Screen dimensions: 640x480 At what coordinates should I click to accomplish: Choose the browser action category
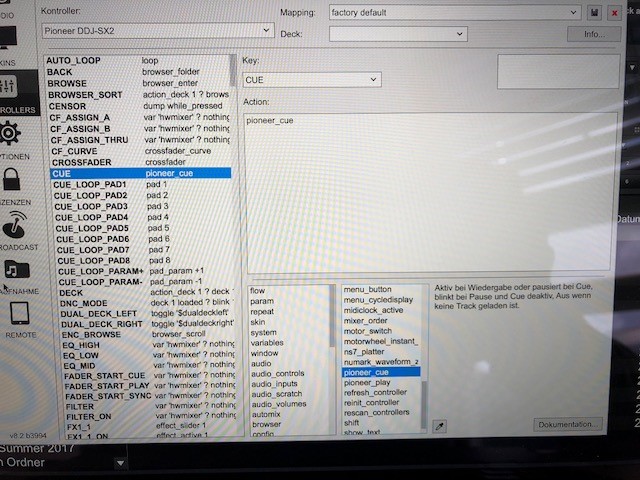[x=267, y=424]
